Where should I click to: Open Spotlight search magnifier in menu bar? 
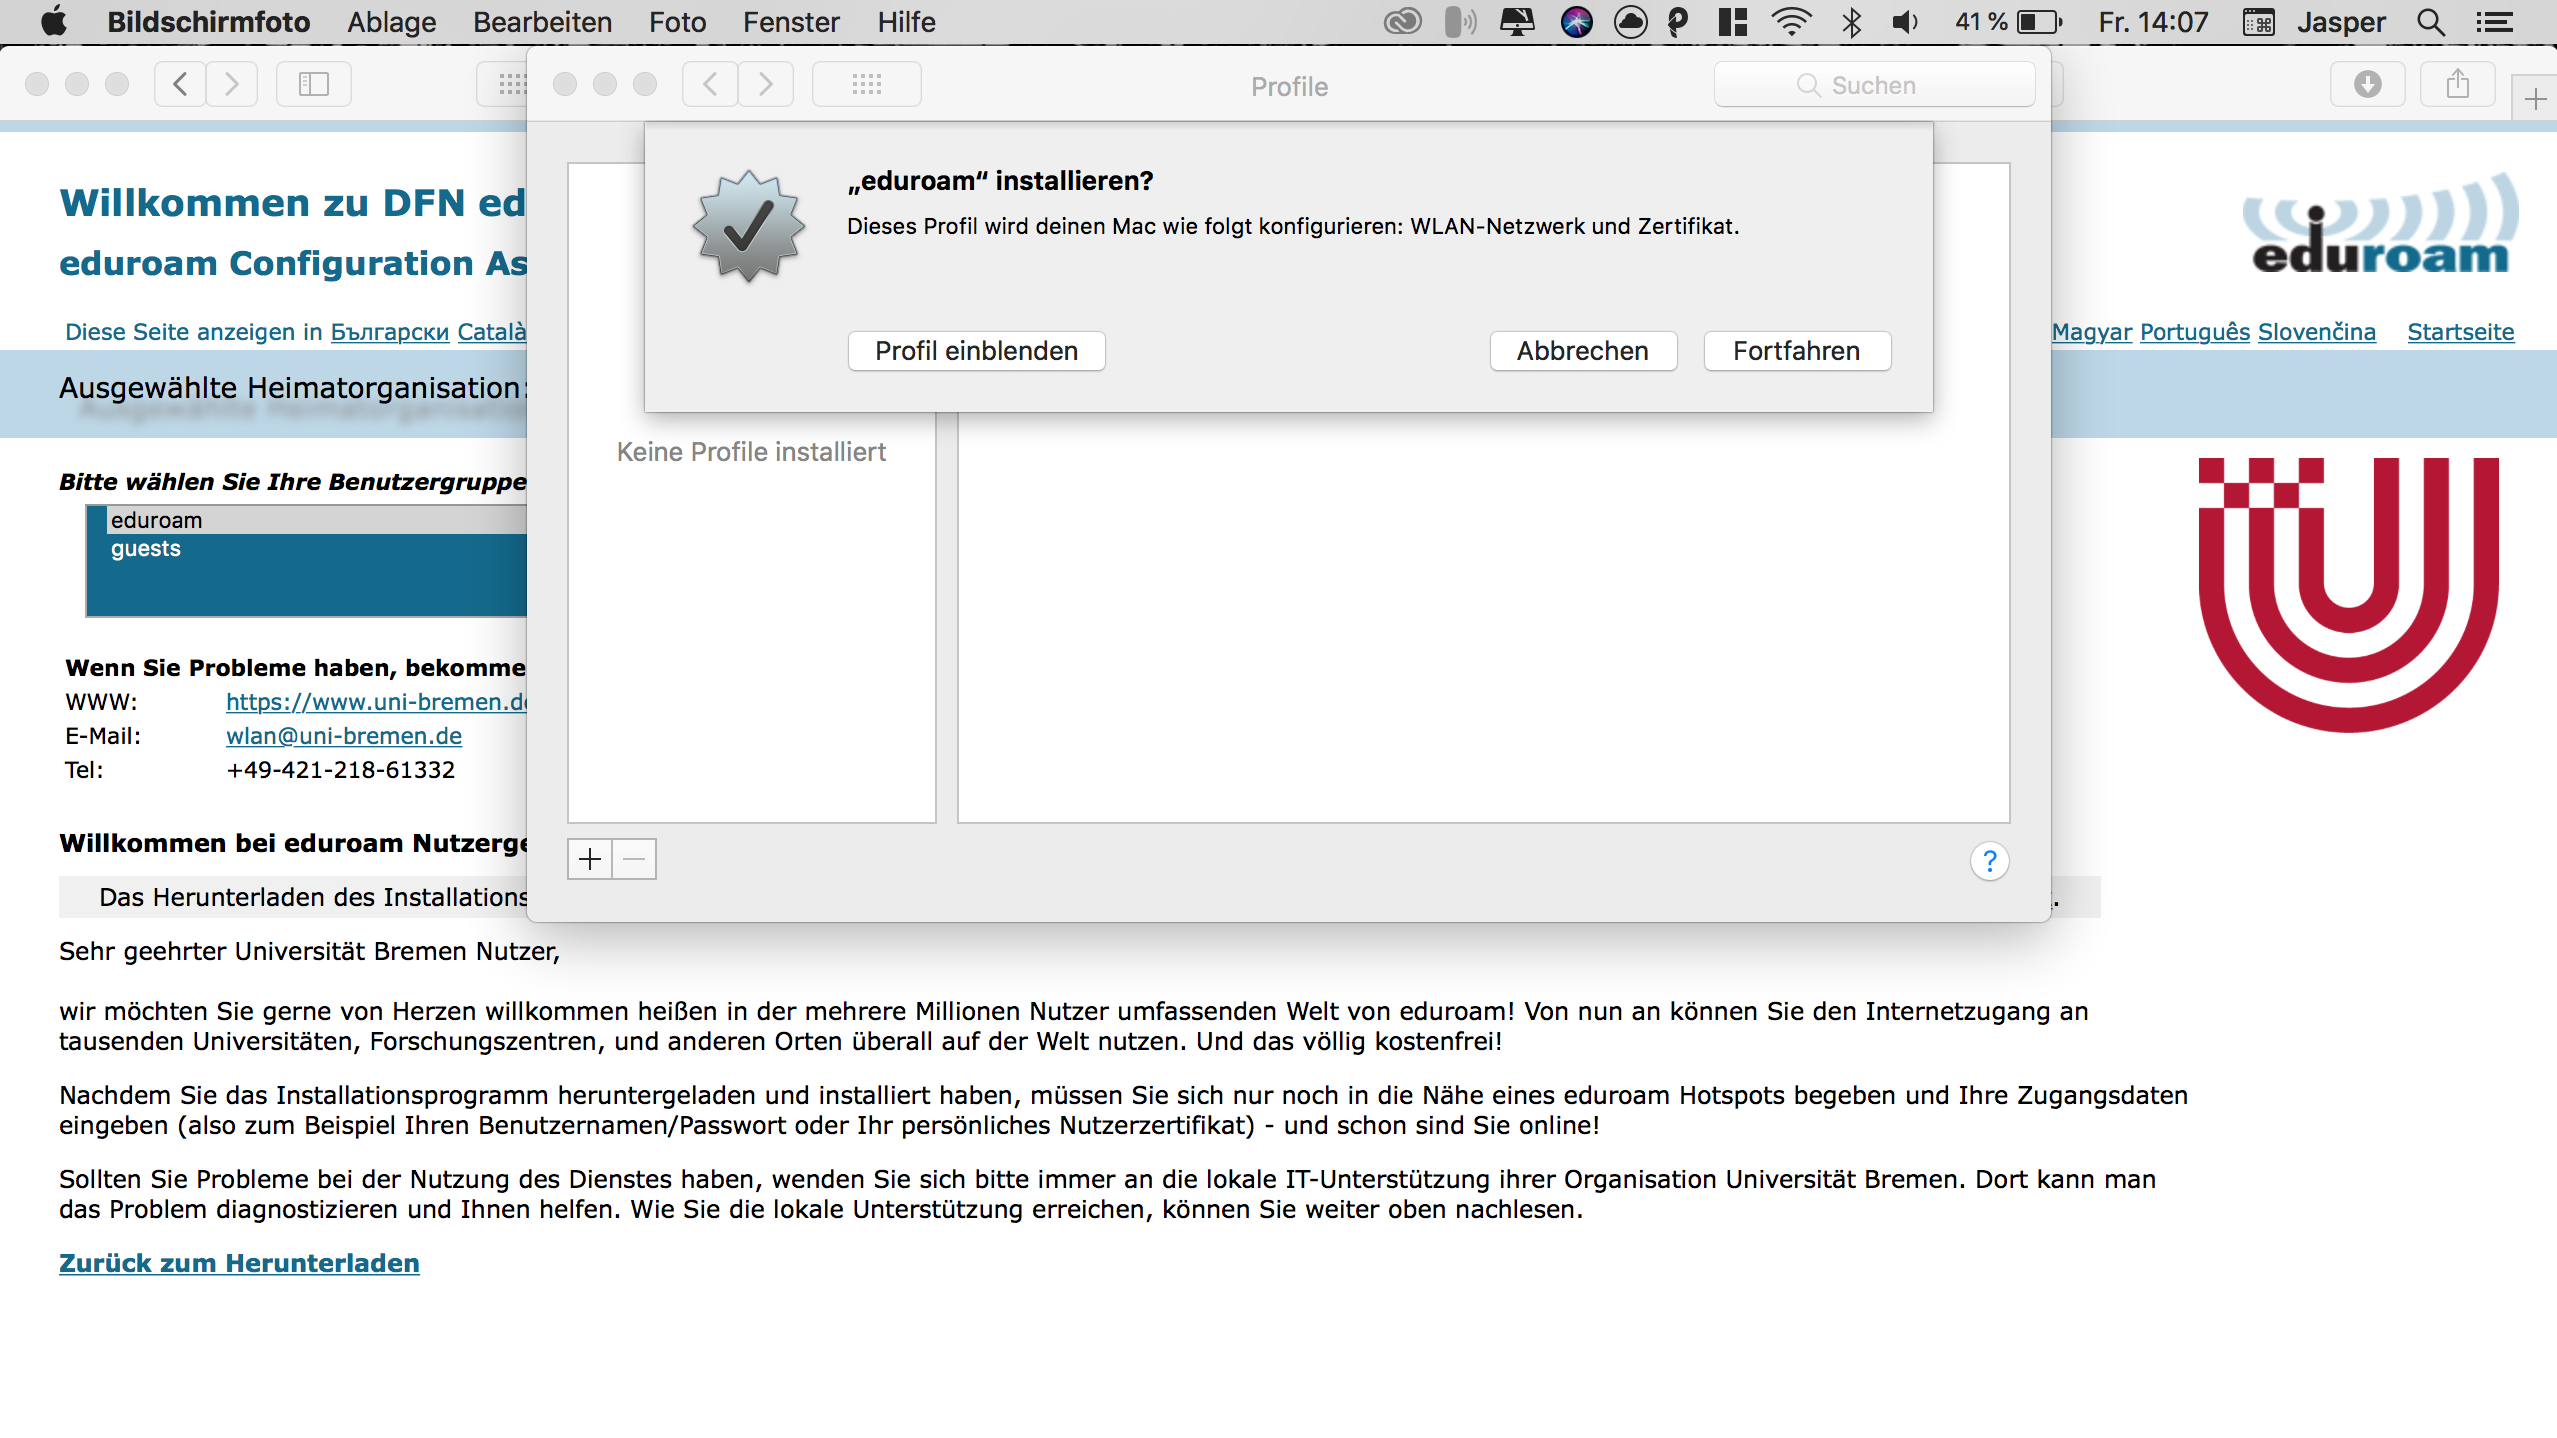pyautogui.click(x=2431, y=22)
